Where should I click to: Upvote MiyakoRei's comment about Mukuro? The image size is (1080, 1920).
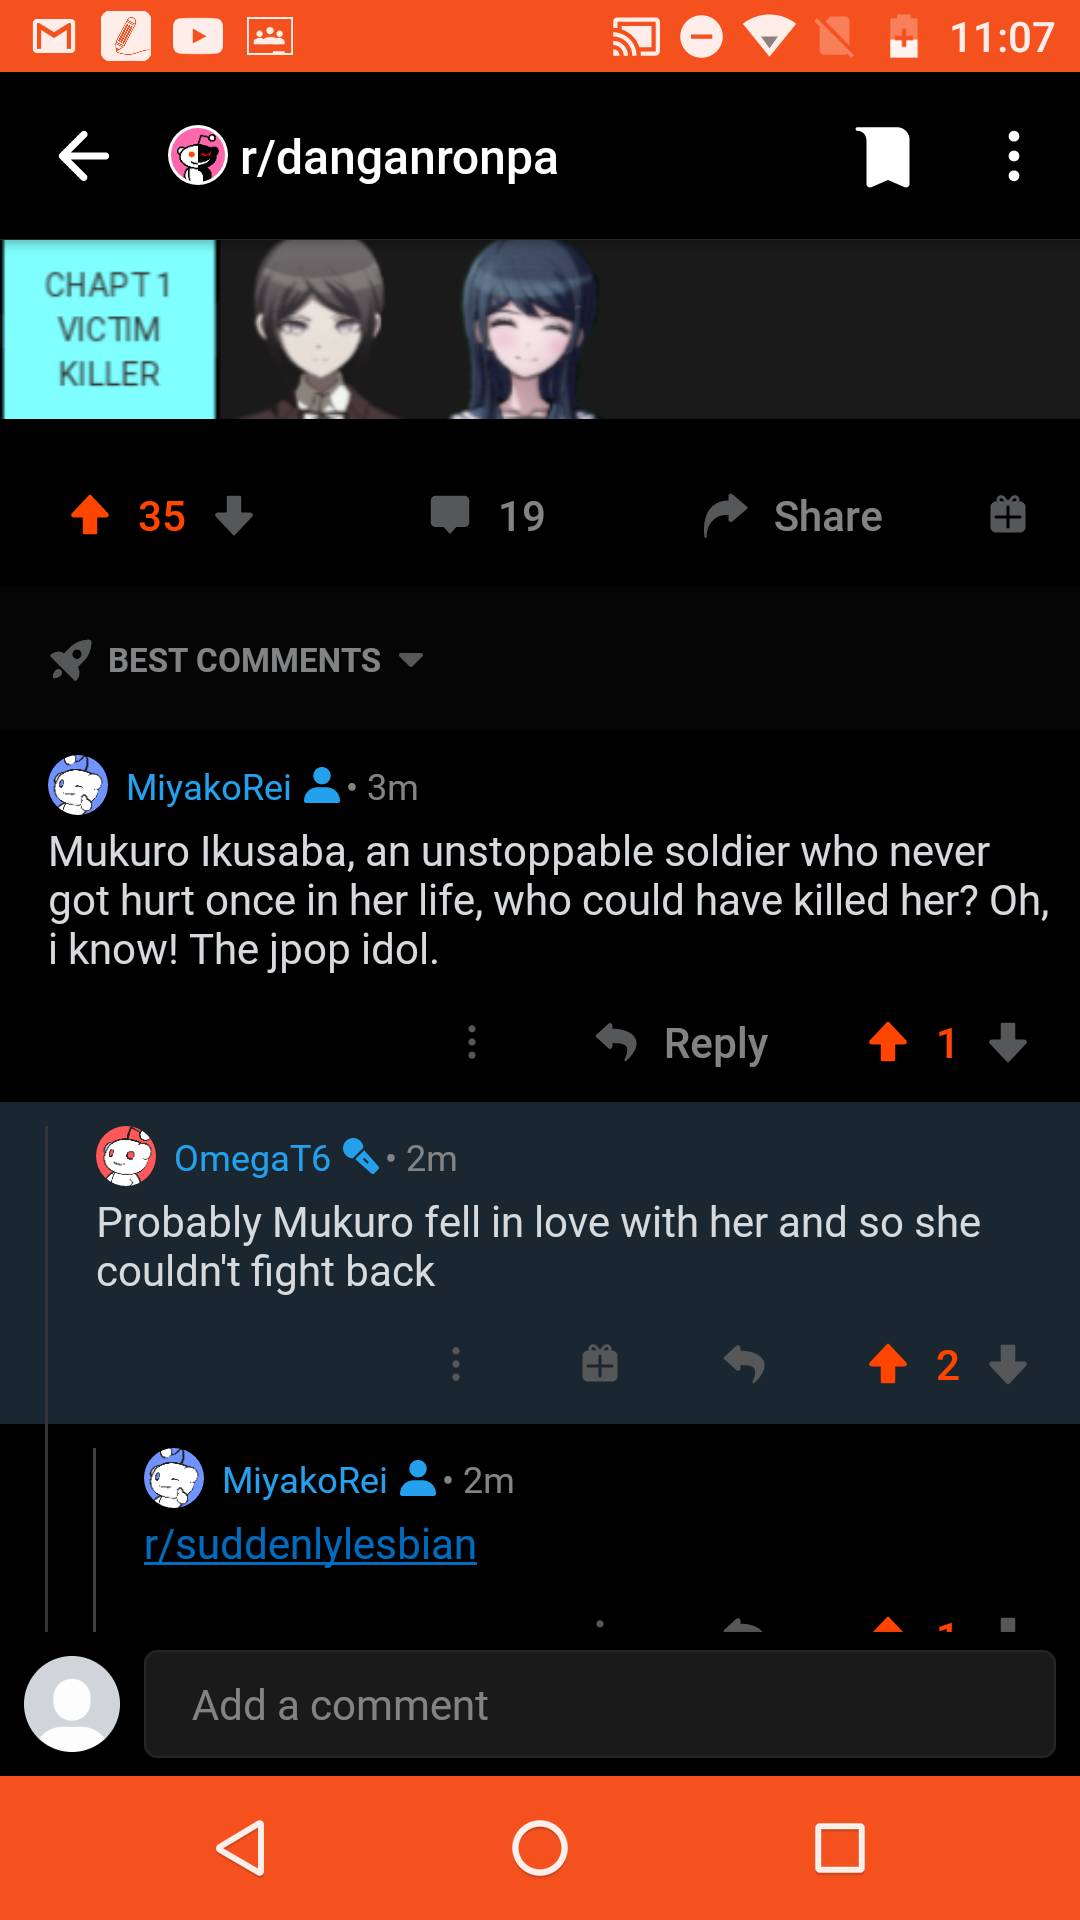(x=888, y=1043)
